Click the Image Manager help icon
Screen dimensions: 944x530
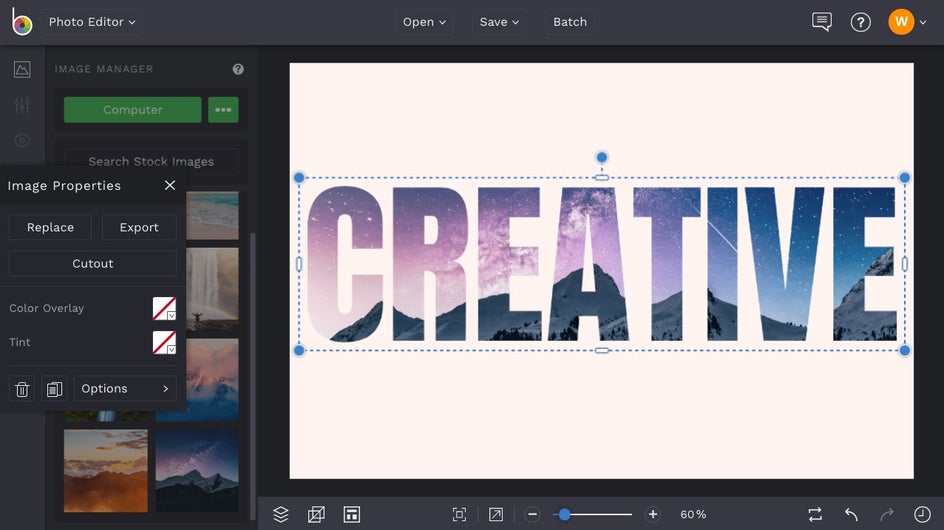point(238,69)
